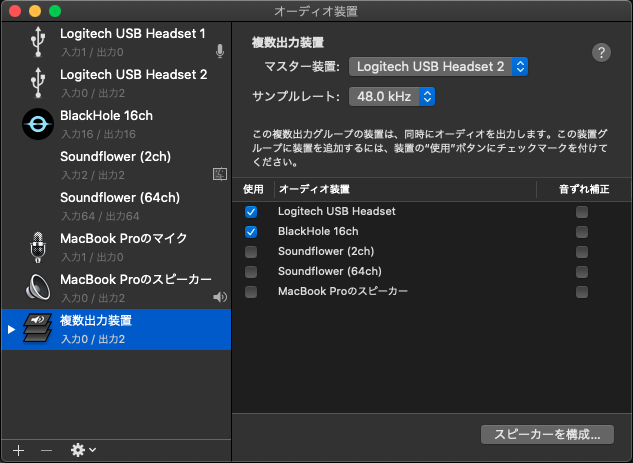Enable 使用 for Soundflower (2ch)
This screenshot has height=463, width=633.
click(x=251, y=252)
